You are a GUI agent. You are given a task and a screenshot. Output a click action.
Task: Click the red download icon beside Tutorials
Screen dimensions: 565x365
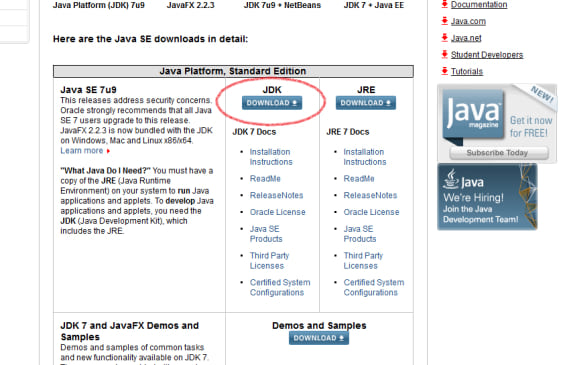click(445, 71)
